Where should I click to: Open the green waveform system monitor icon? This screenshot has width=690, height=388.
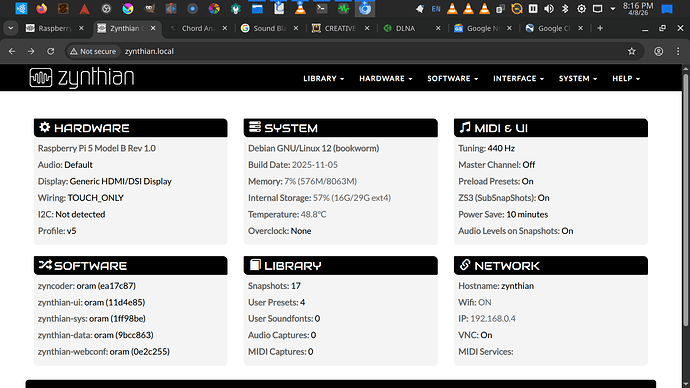click(x=343, y=8)
